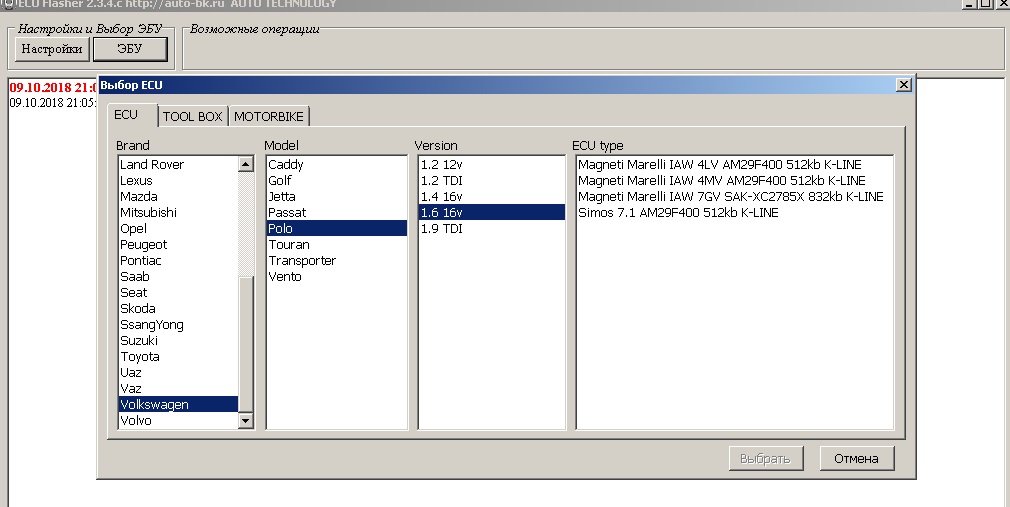The width and height of the screenshot is (1010, 507).
Task: Click the Выбрать select button
Action: (x=766, y=459)
